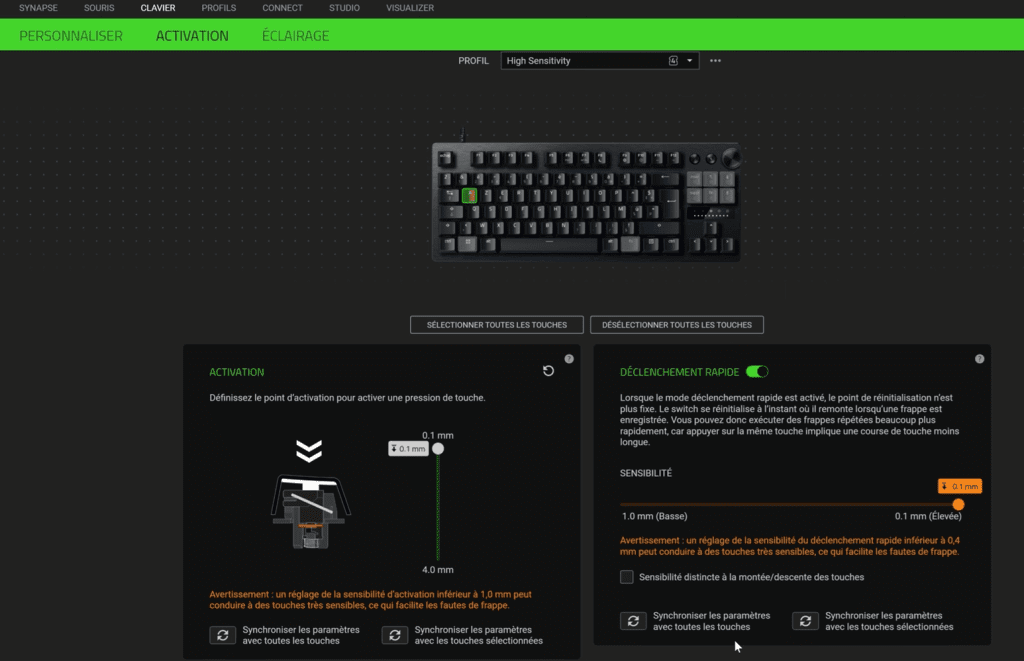
Task: Sync activation settings with selected keys icon
Action: click(x=394, y=635)
